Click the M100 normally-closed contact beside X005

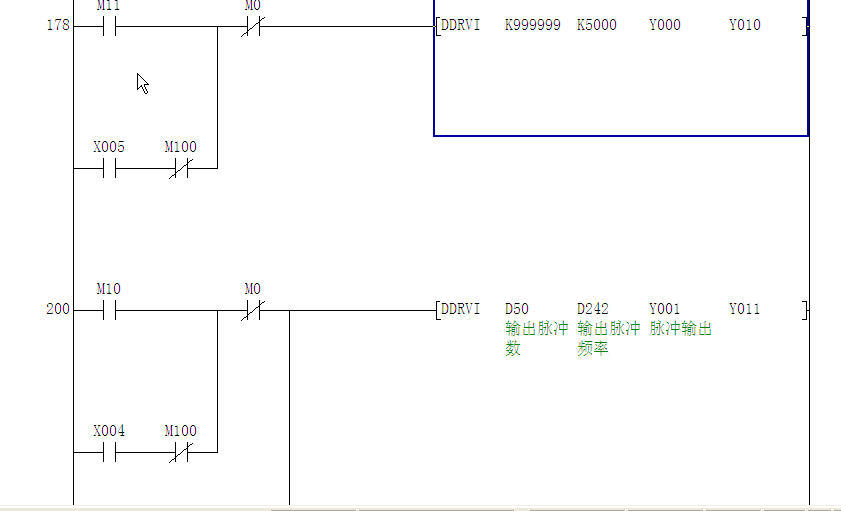coord(180,168)
